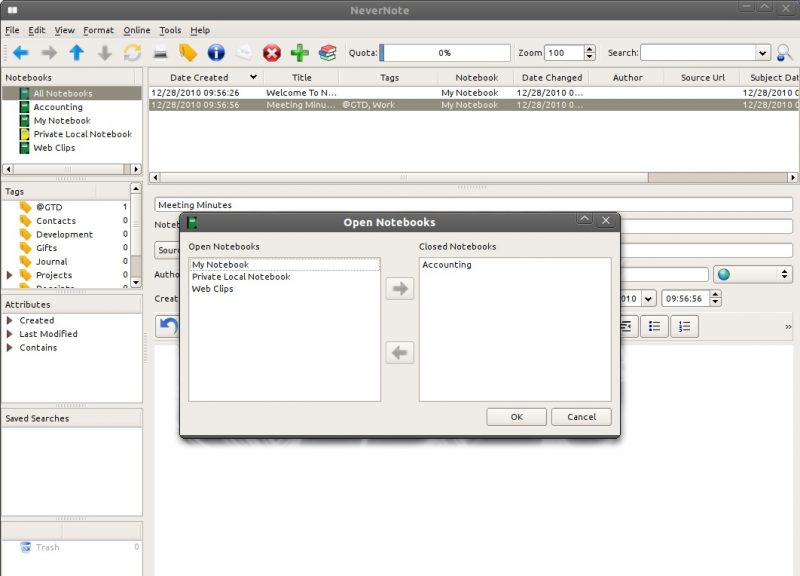This screenshot has width=800, height=576.
Task: Expand the Projects tag tree
Action: click(x=9, y=275)
